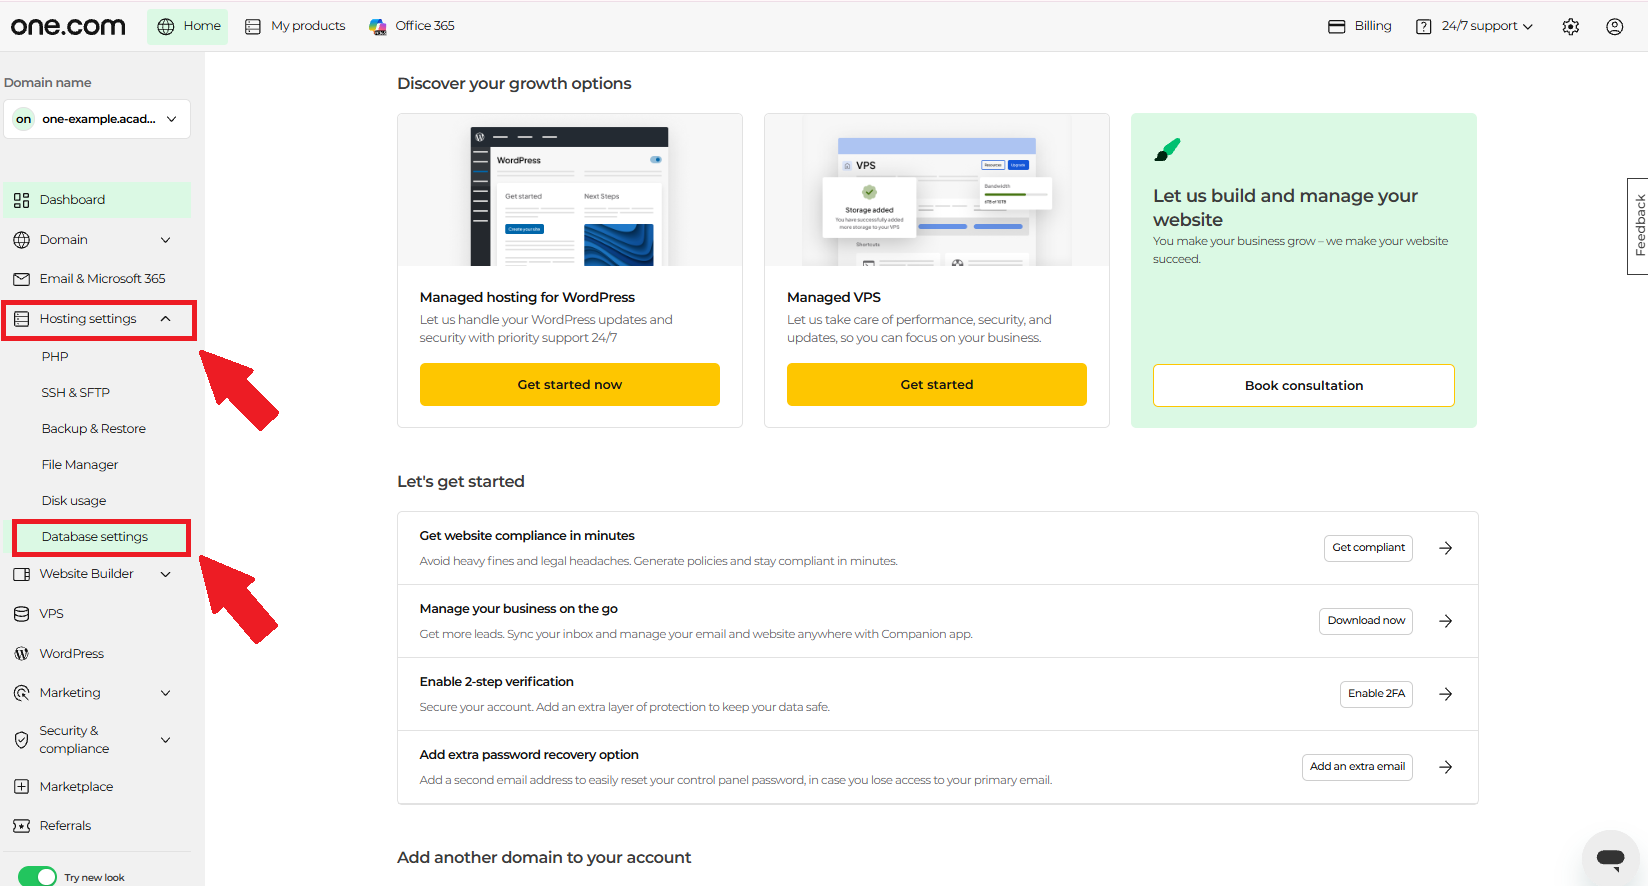Click Get started now for WordPress

coord(570,384)
